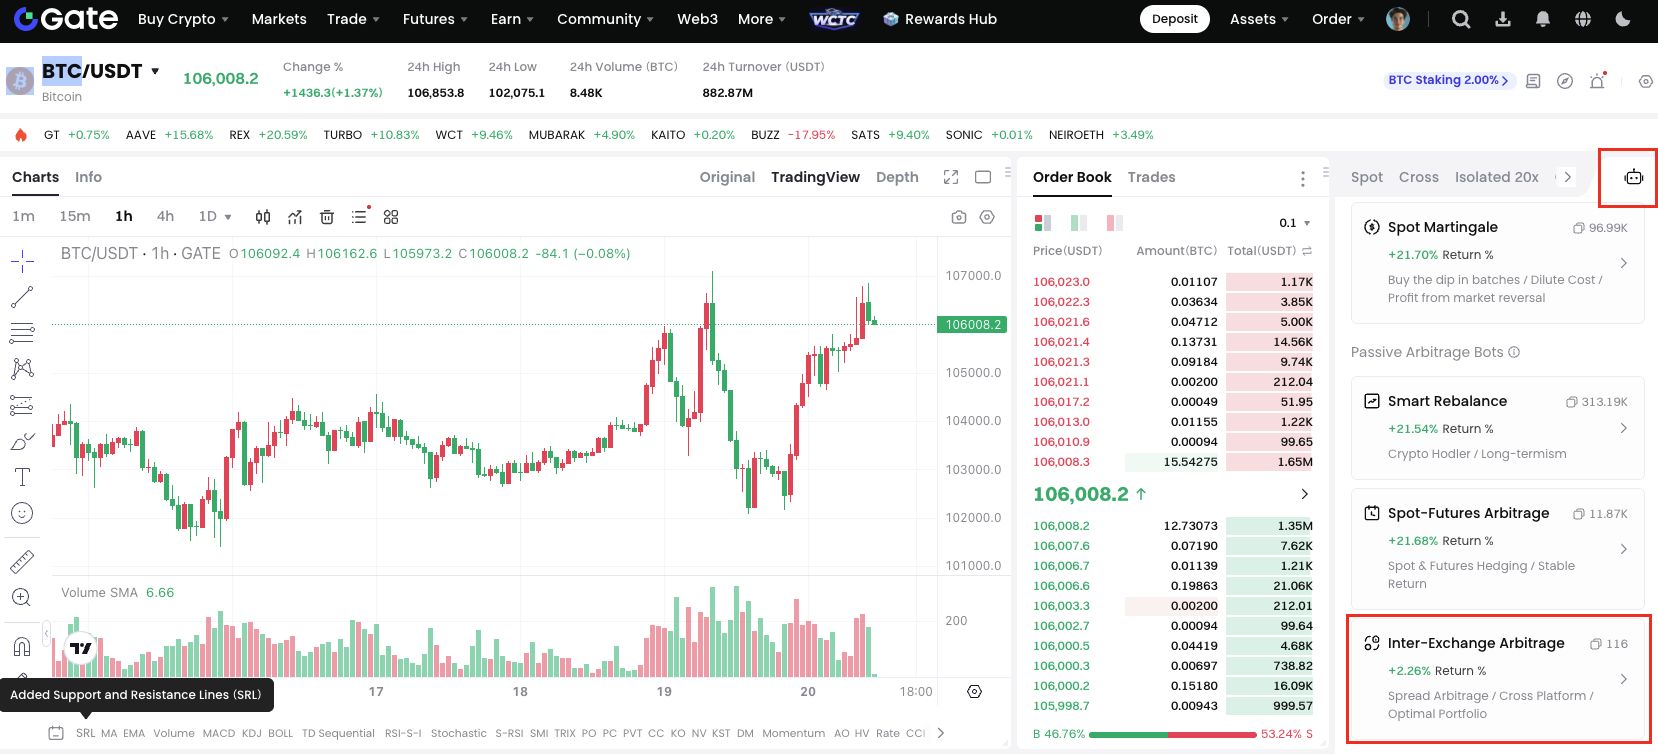The image size is (1658, 754).
Task: Toggle dark mode moon icon
Action: (x=1623, y=19)
